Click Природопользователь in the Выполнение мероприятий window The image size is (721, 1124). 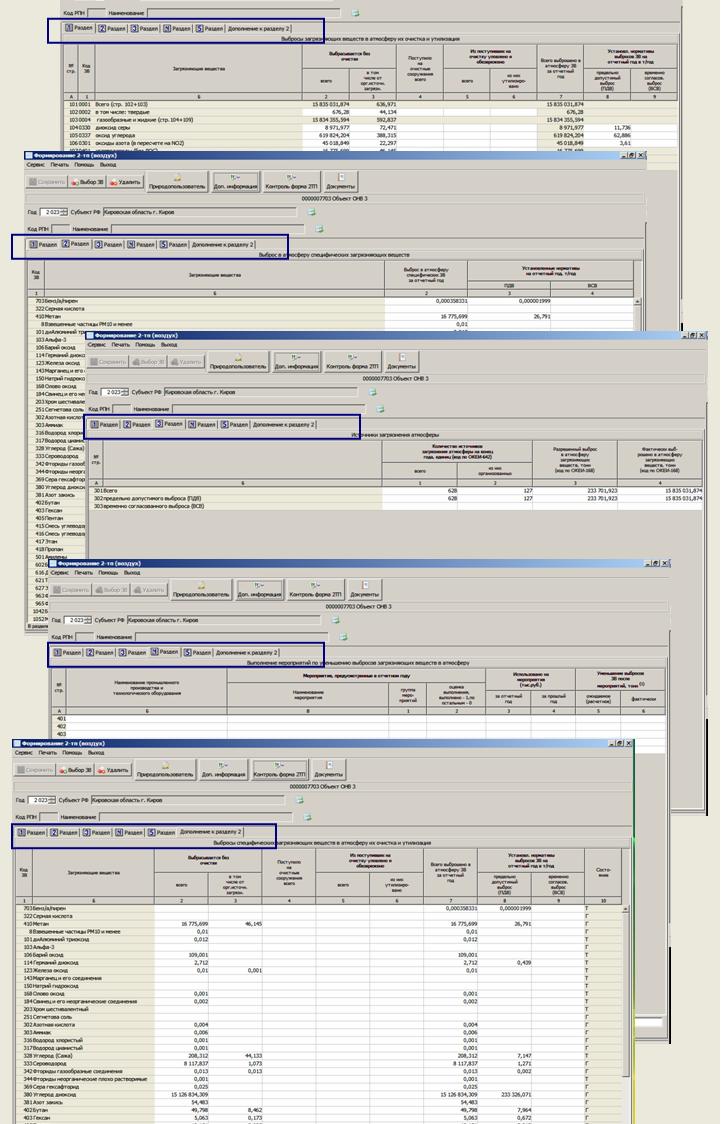tap(201, 590)
